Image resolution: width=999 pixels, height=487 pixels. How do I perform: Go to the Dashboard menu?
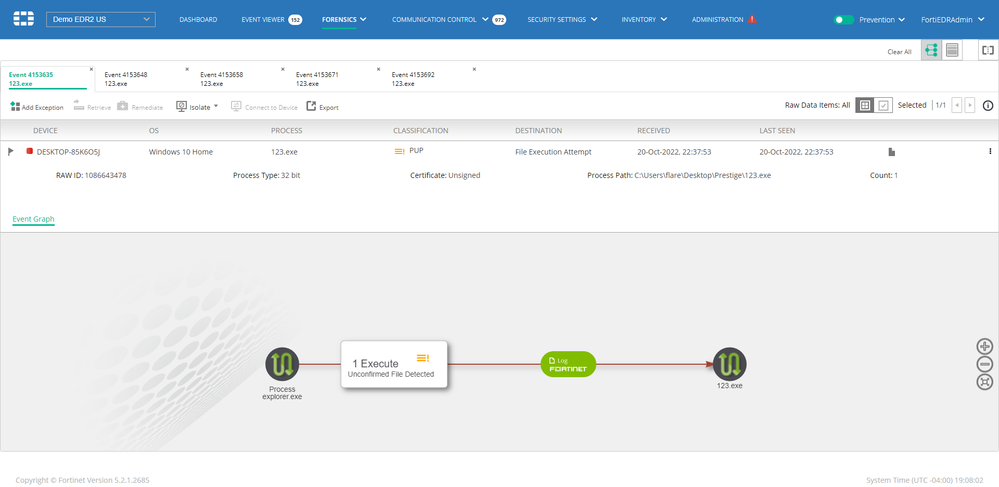point(198,20)
